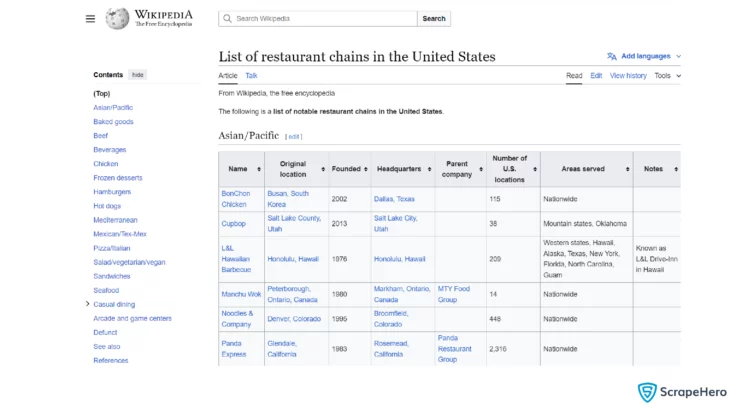This screenshot has width=744, height=413.
Task: Hide the Contents sidebar
Action: 138,75
